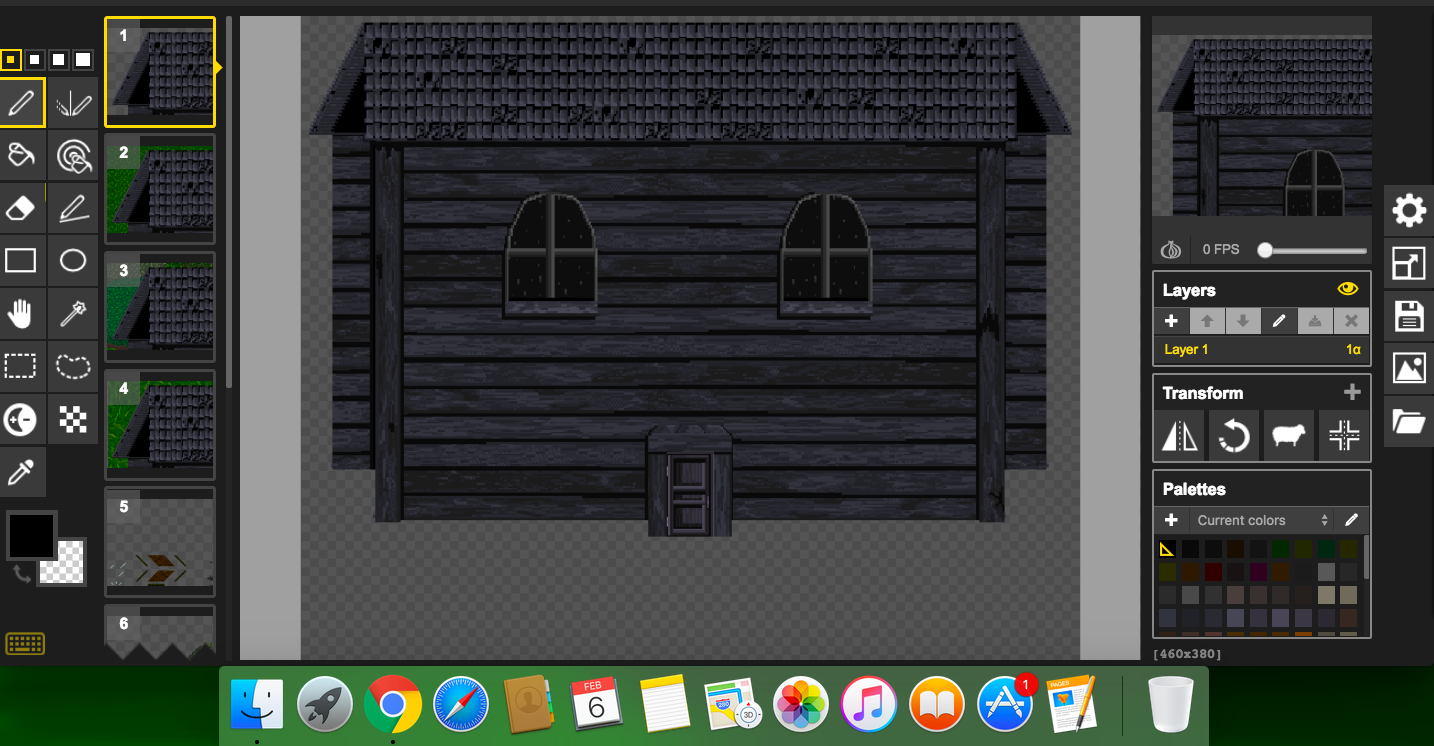Image resolution: width=1434 pixels, height=746 pixels.
Task: Create a new palette with the plus button
Action: click(1171, 520)
